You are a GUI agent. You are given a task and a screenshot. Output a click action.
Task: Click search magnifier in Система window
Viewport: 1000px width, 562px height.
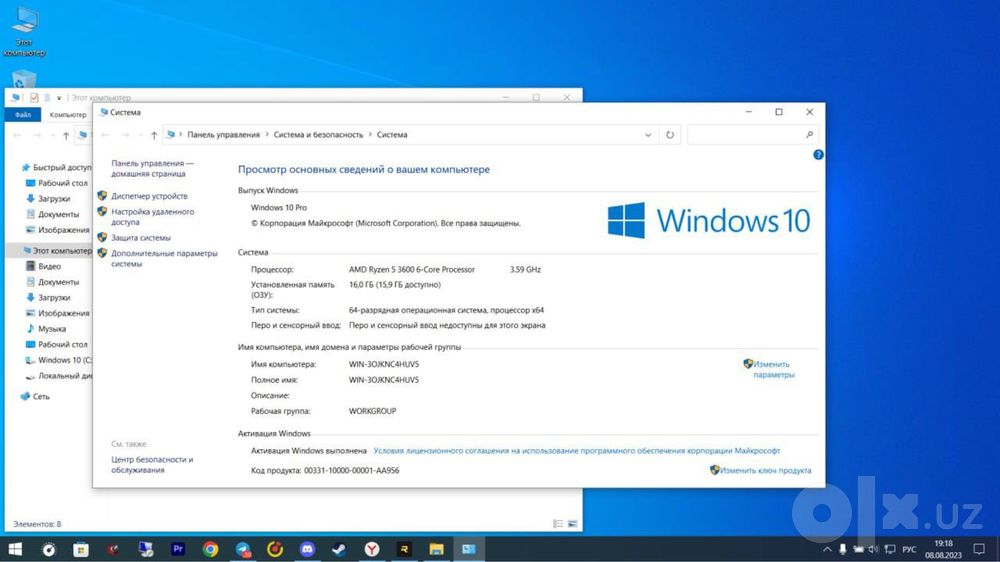[x=809, y=135]
